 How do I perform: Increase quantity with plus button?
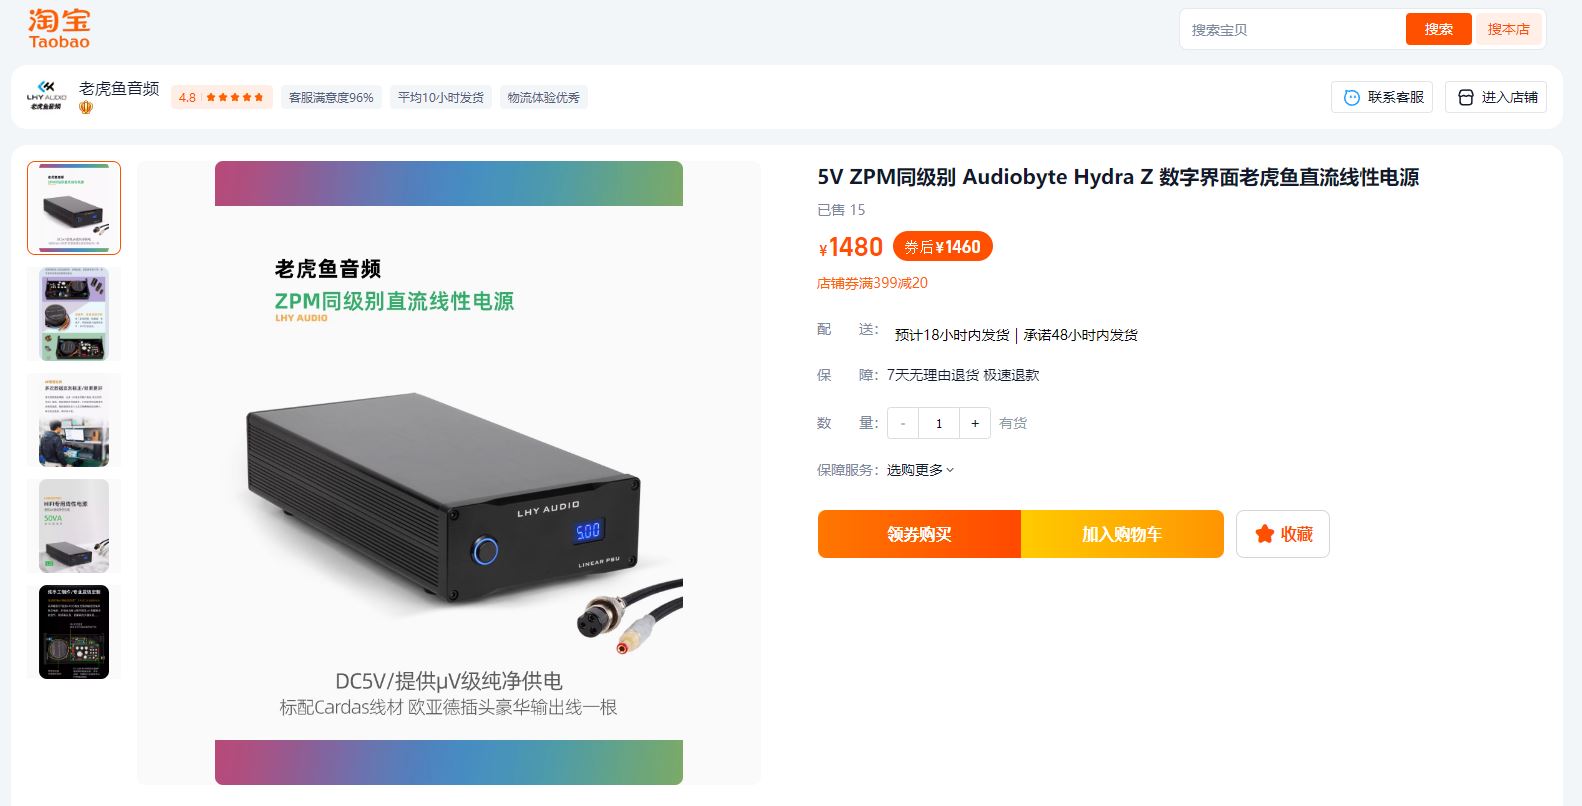(975, 423)
